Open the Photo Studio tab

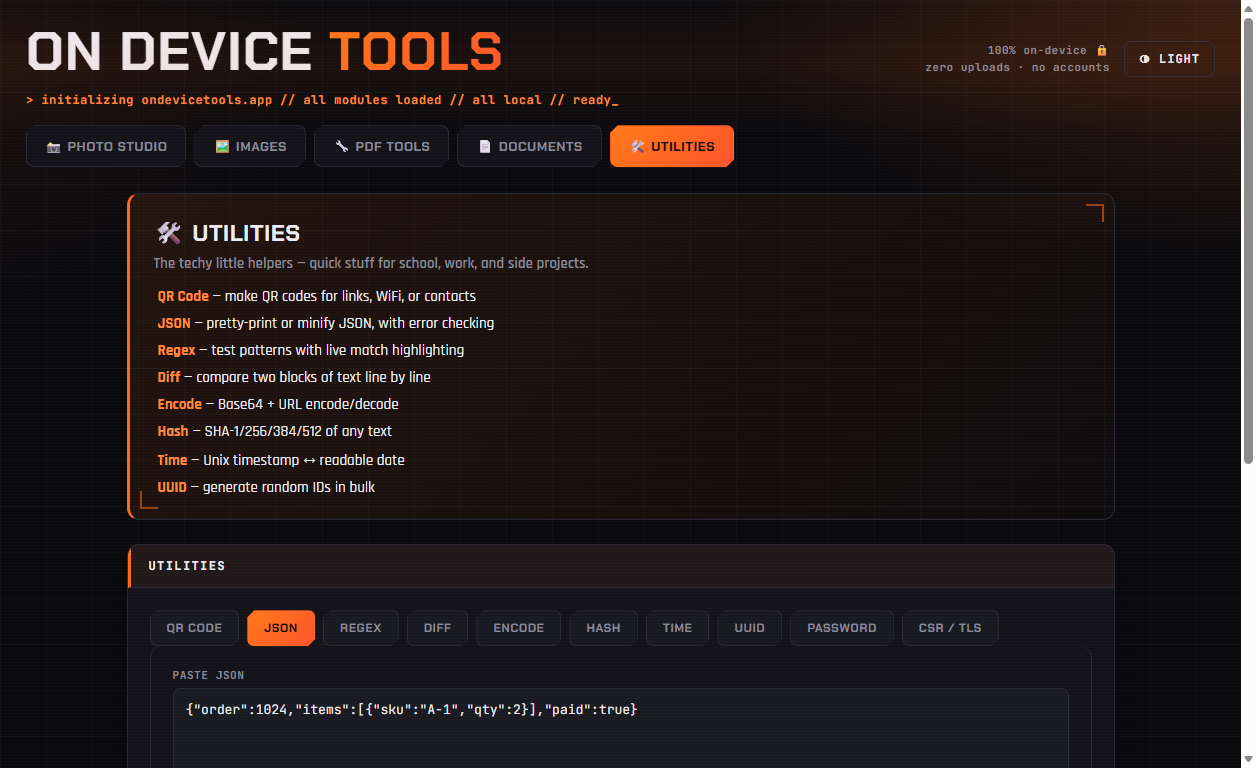pos(106,146)
